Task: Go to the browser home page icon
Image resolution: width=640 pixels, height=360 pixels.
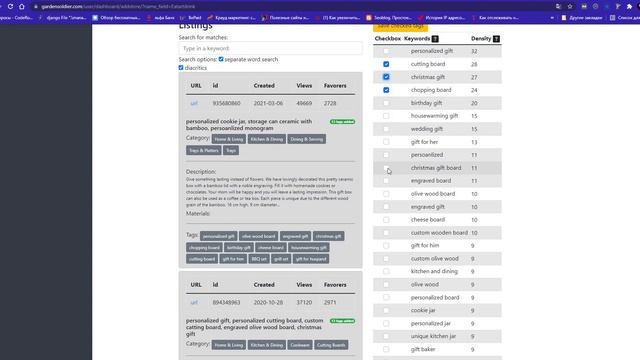Action: pyautogui.click(x=22, y=7)
